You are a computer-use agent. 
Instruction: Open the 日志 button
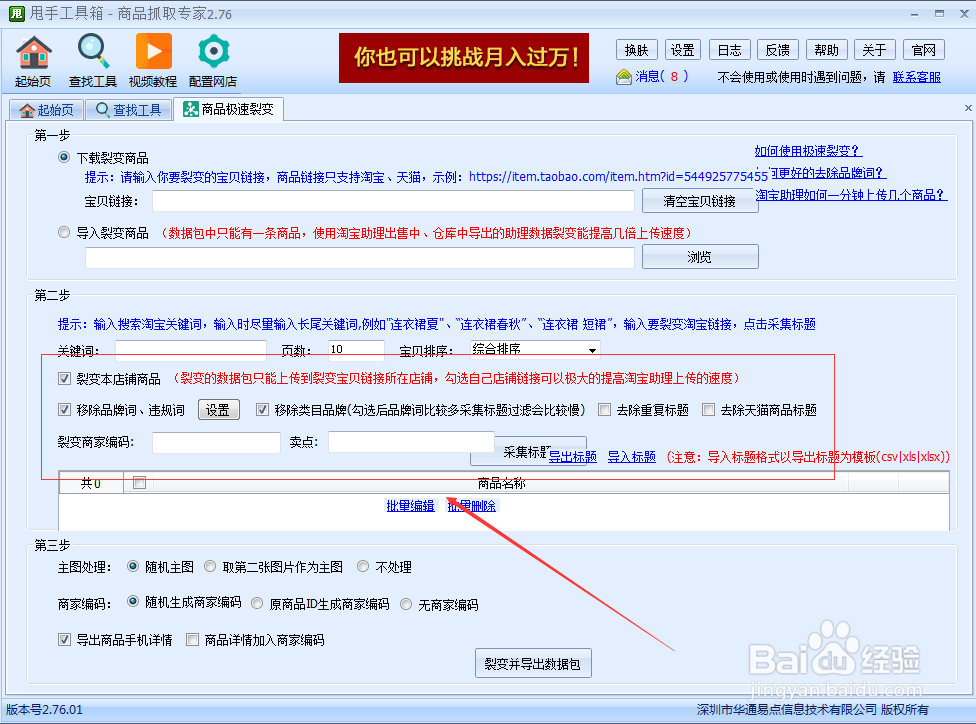coord(730,50)
